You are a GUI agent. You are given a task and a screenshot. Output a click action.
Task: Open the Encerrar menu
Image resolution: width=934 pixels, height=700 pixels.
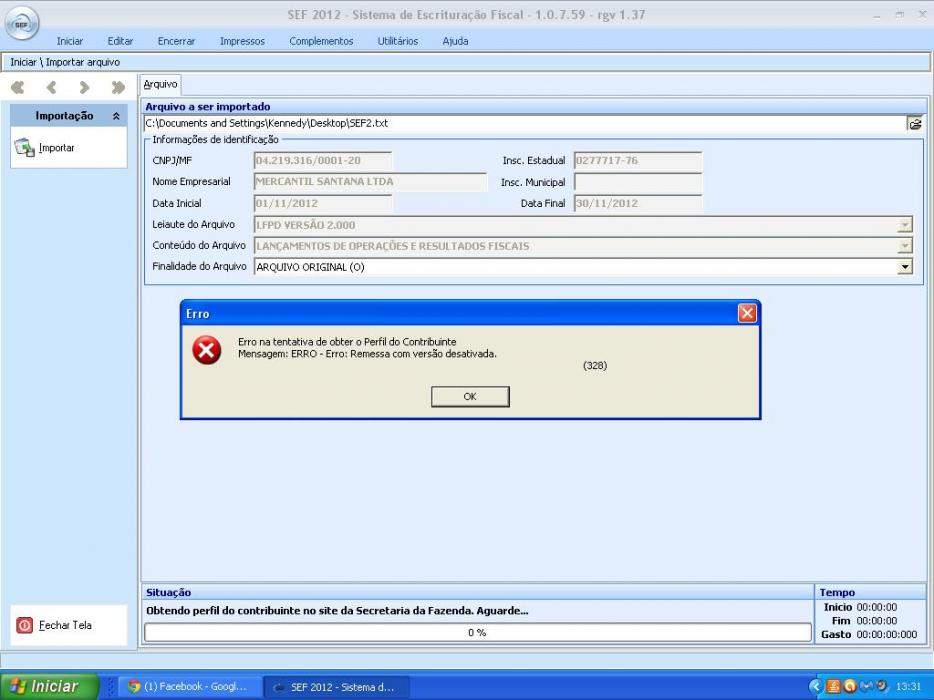(x=176, y=41)
